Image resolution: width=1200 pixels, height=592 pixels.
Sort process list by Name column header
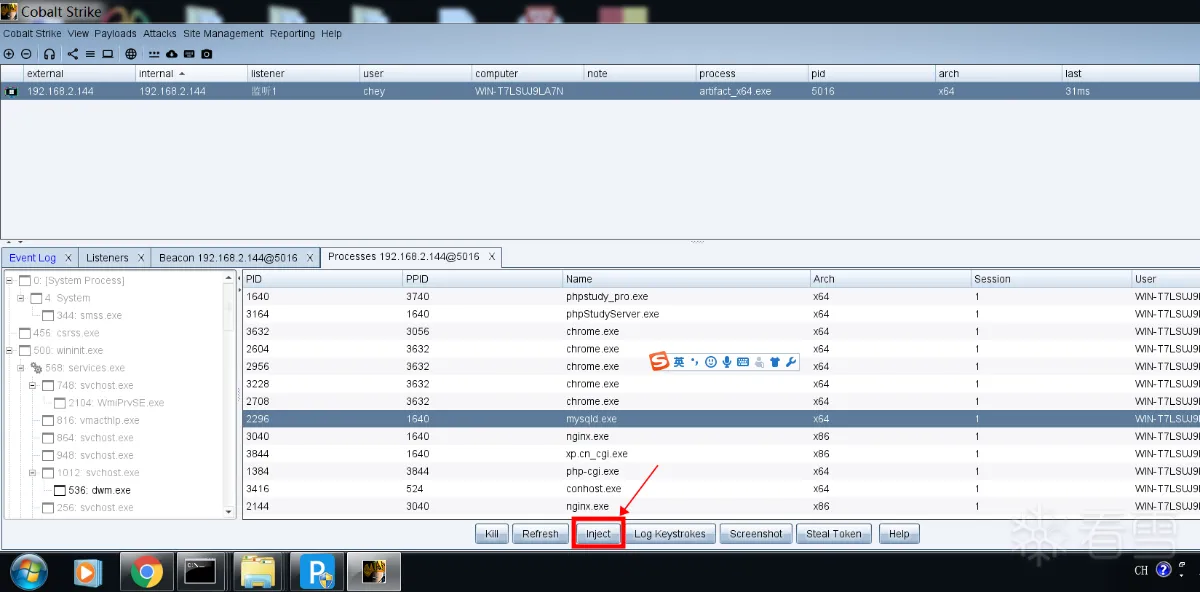click(686, 279)
